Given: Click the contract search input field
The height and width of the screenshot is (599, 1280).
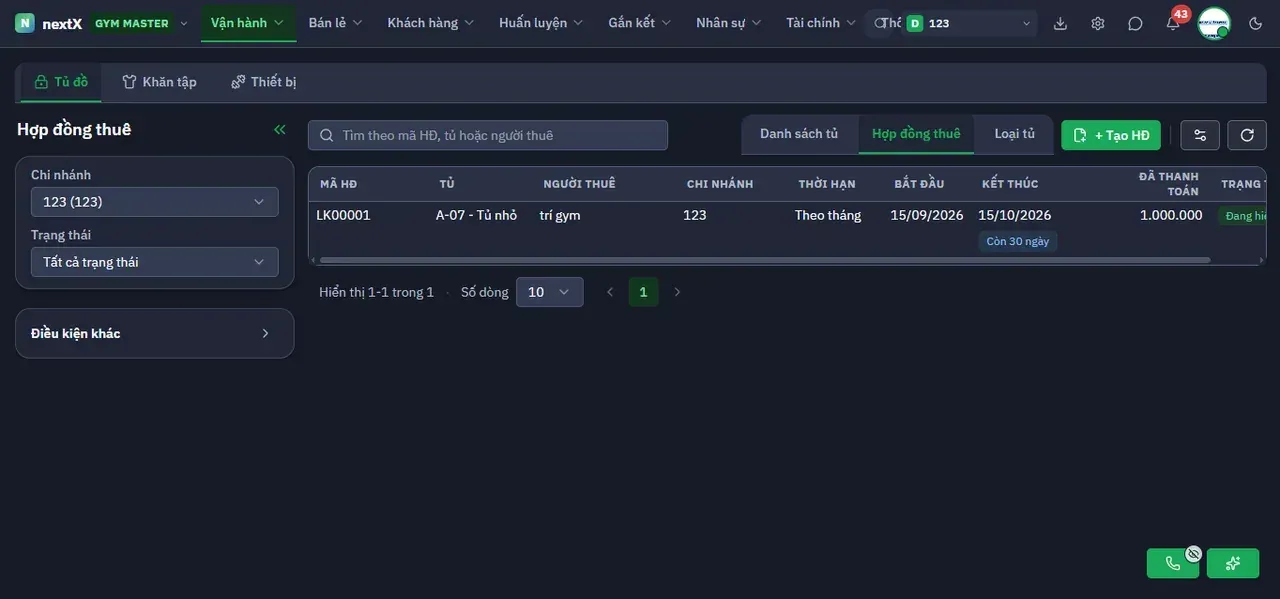Looking at the screenshot, I should point(488,135).
